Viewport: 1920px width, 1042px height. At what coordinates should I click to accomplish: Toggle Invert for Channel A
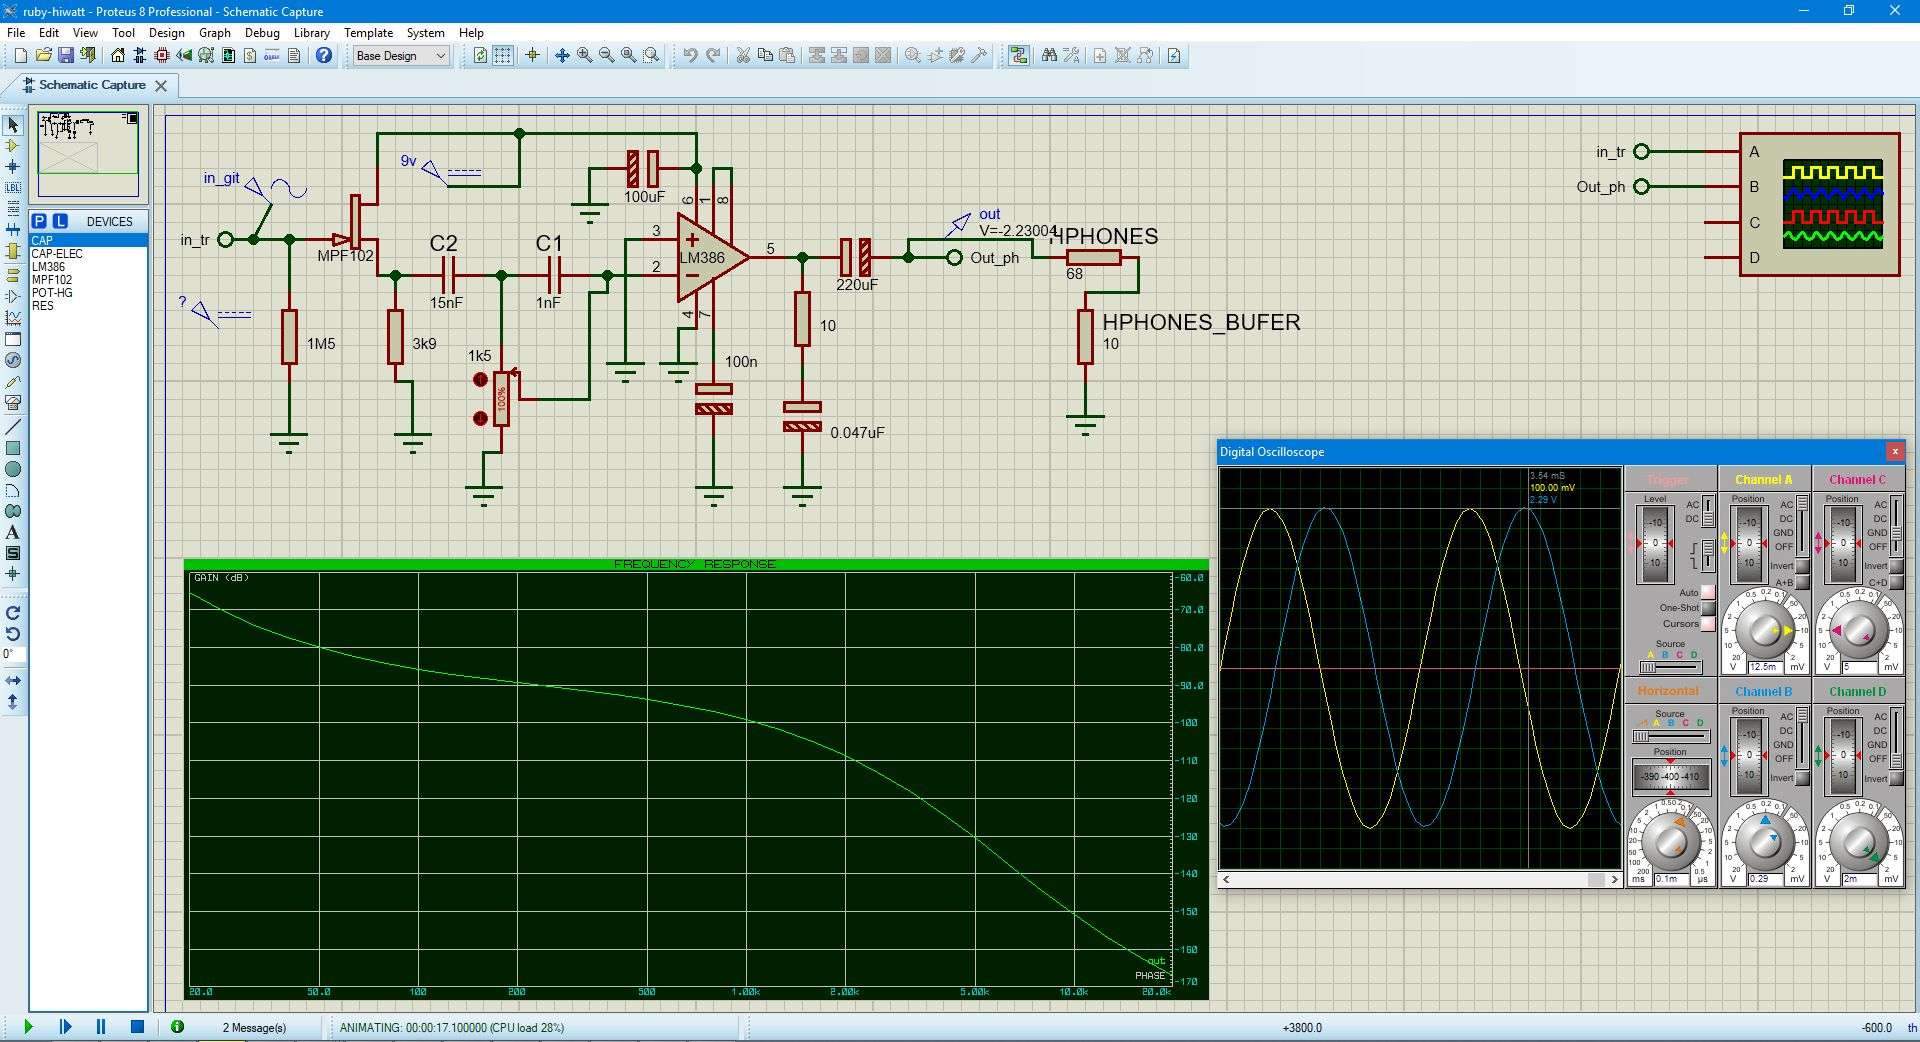(x=1802, y=566)
